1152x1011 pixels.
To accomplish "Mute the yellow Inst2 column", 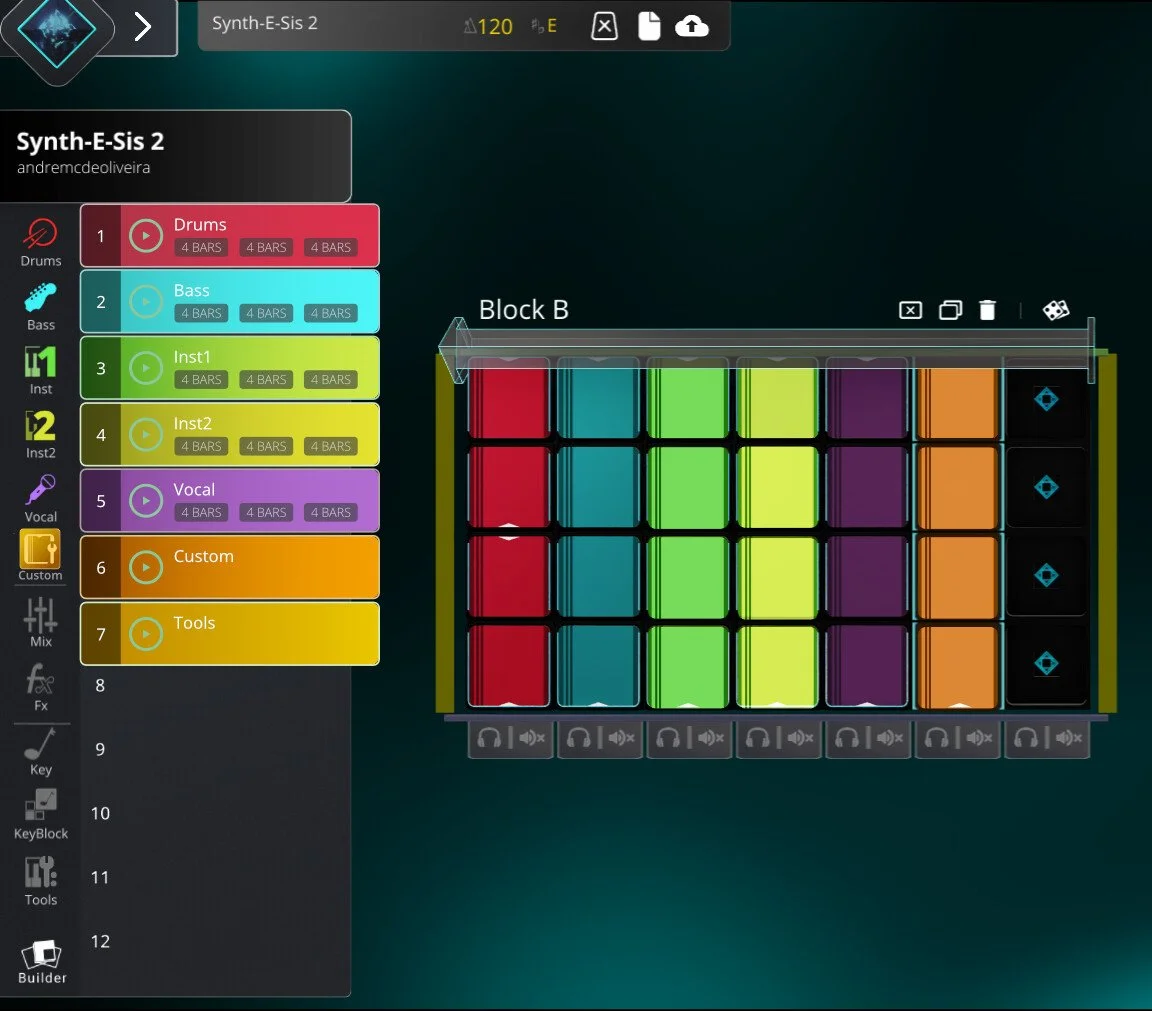I will [800, 738].
